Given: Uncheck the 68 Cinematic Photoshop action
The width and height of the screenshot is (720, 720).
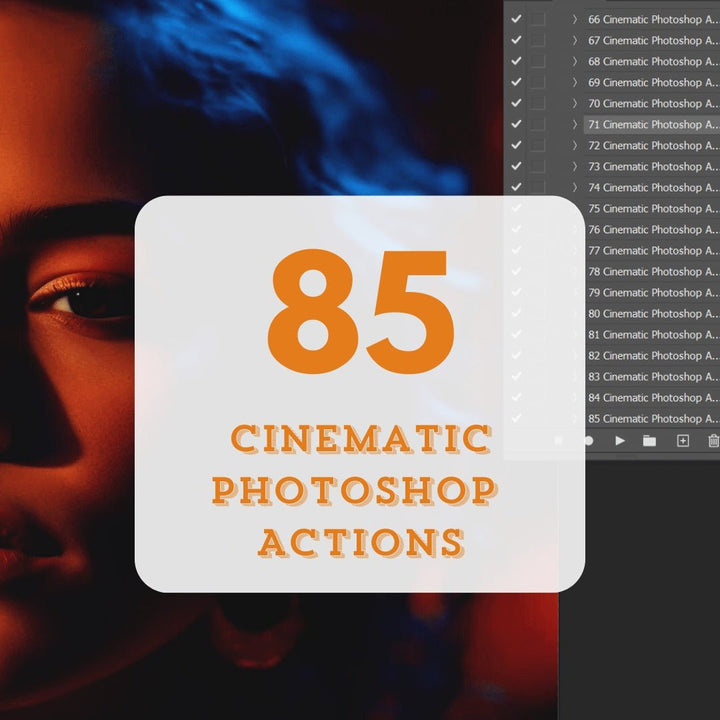Looking at the screenshot, I should [x=516, y=61].
